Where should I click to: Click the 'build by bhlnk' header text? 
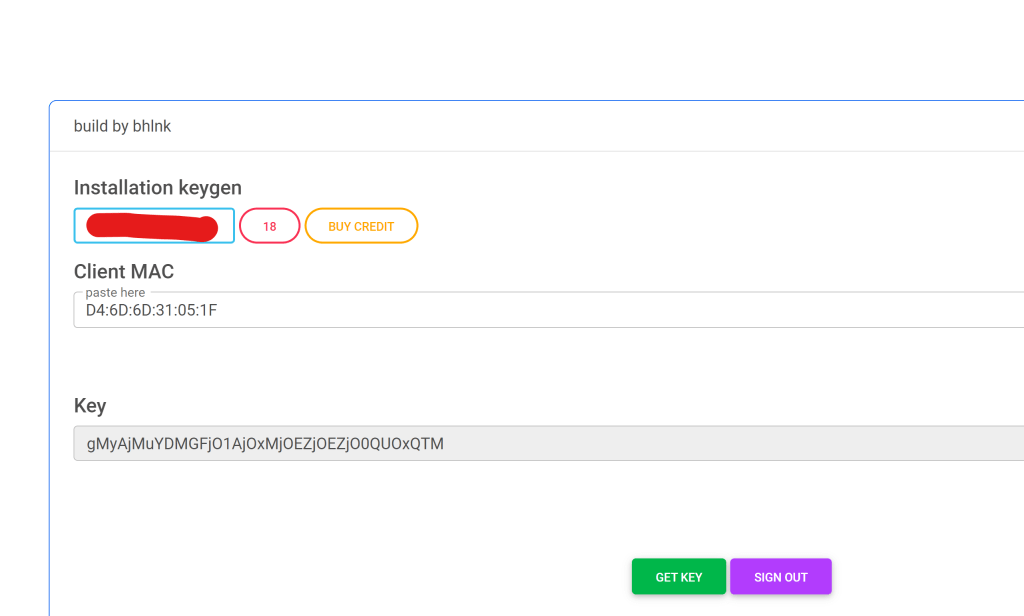122,127
